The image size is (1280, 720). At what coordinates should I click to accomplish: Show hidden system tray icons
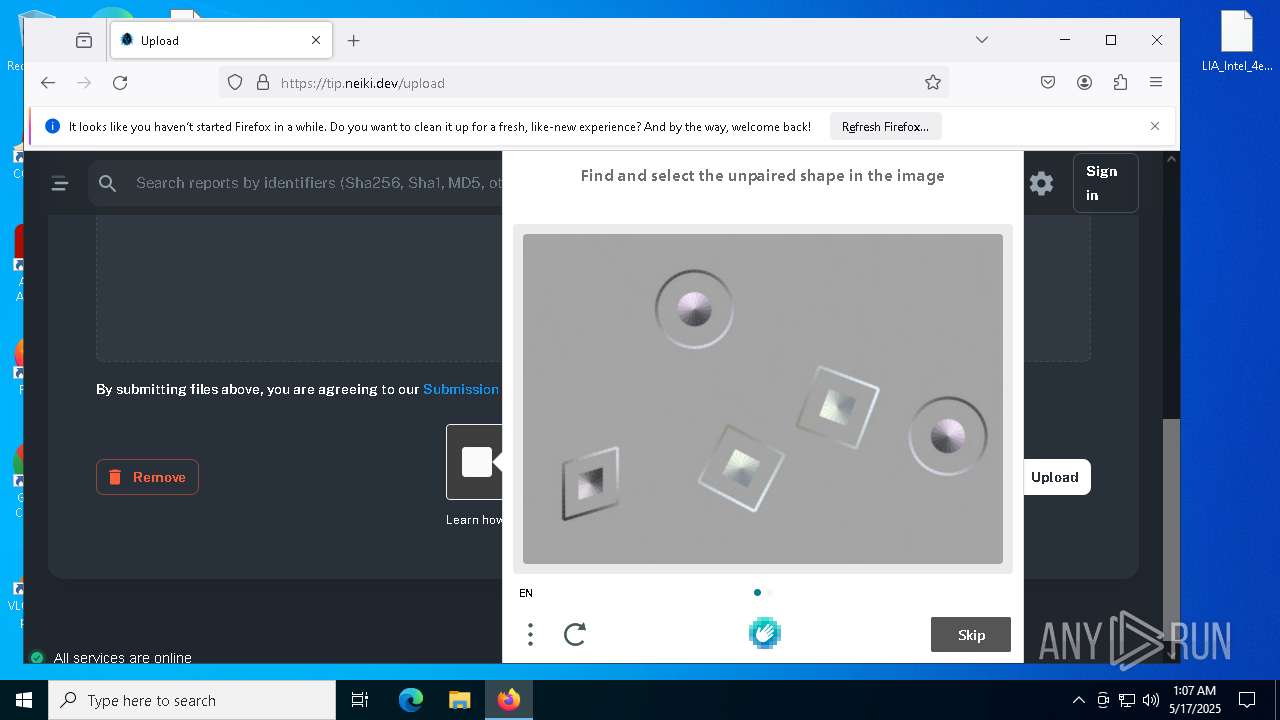click(x=1078, y=700)
